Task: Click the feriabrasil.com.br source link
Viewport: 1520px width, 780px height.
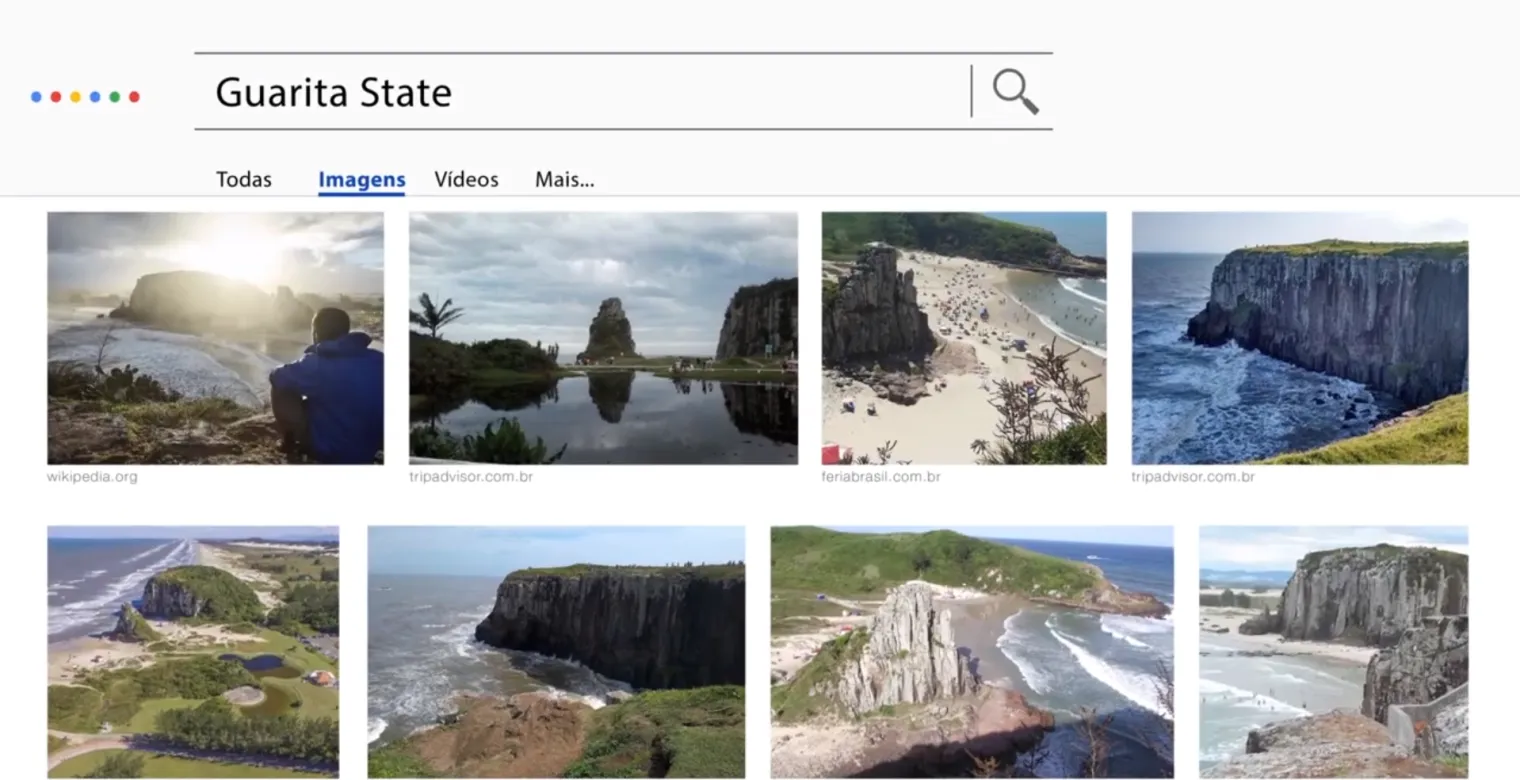Action: click(x=881, y=477)
